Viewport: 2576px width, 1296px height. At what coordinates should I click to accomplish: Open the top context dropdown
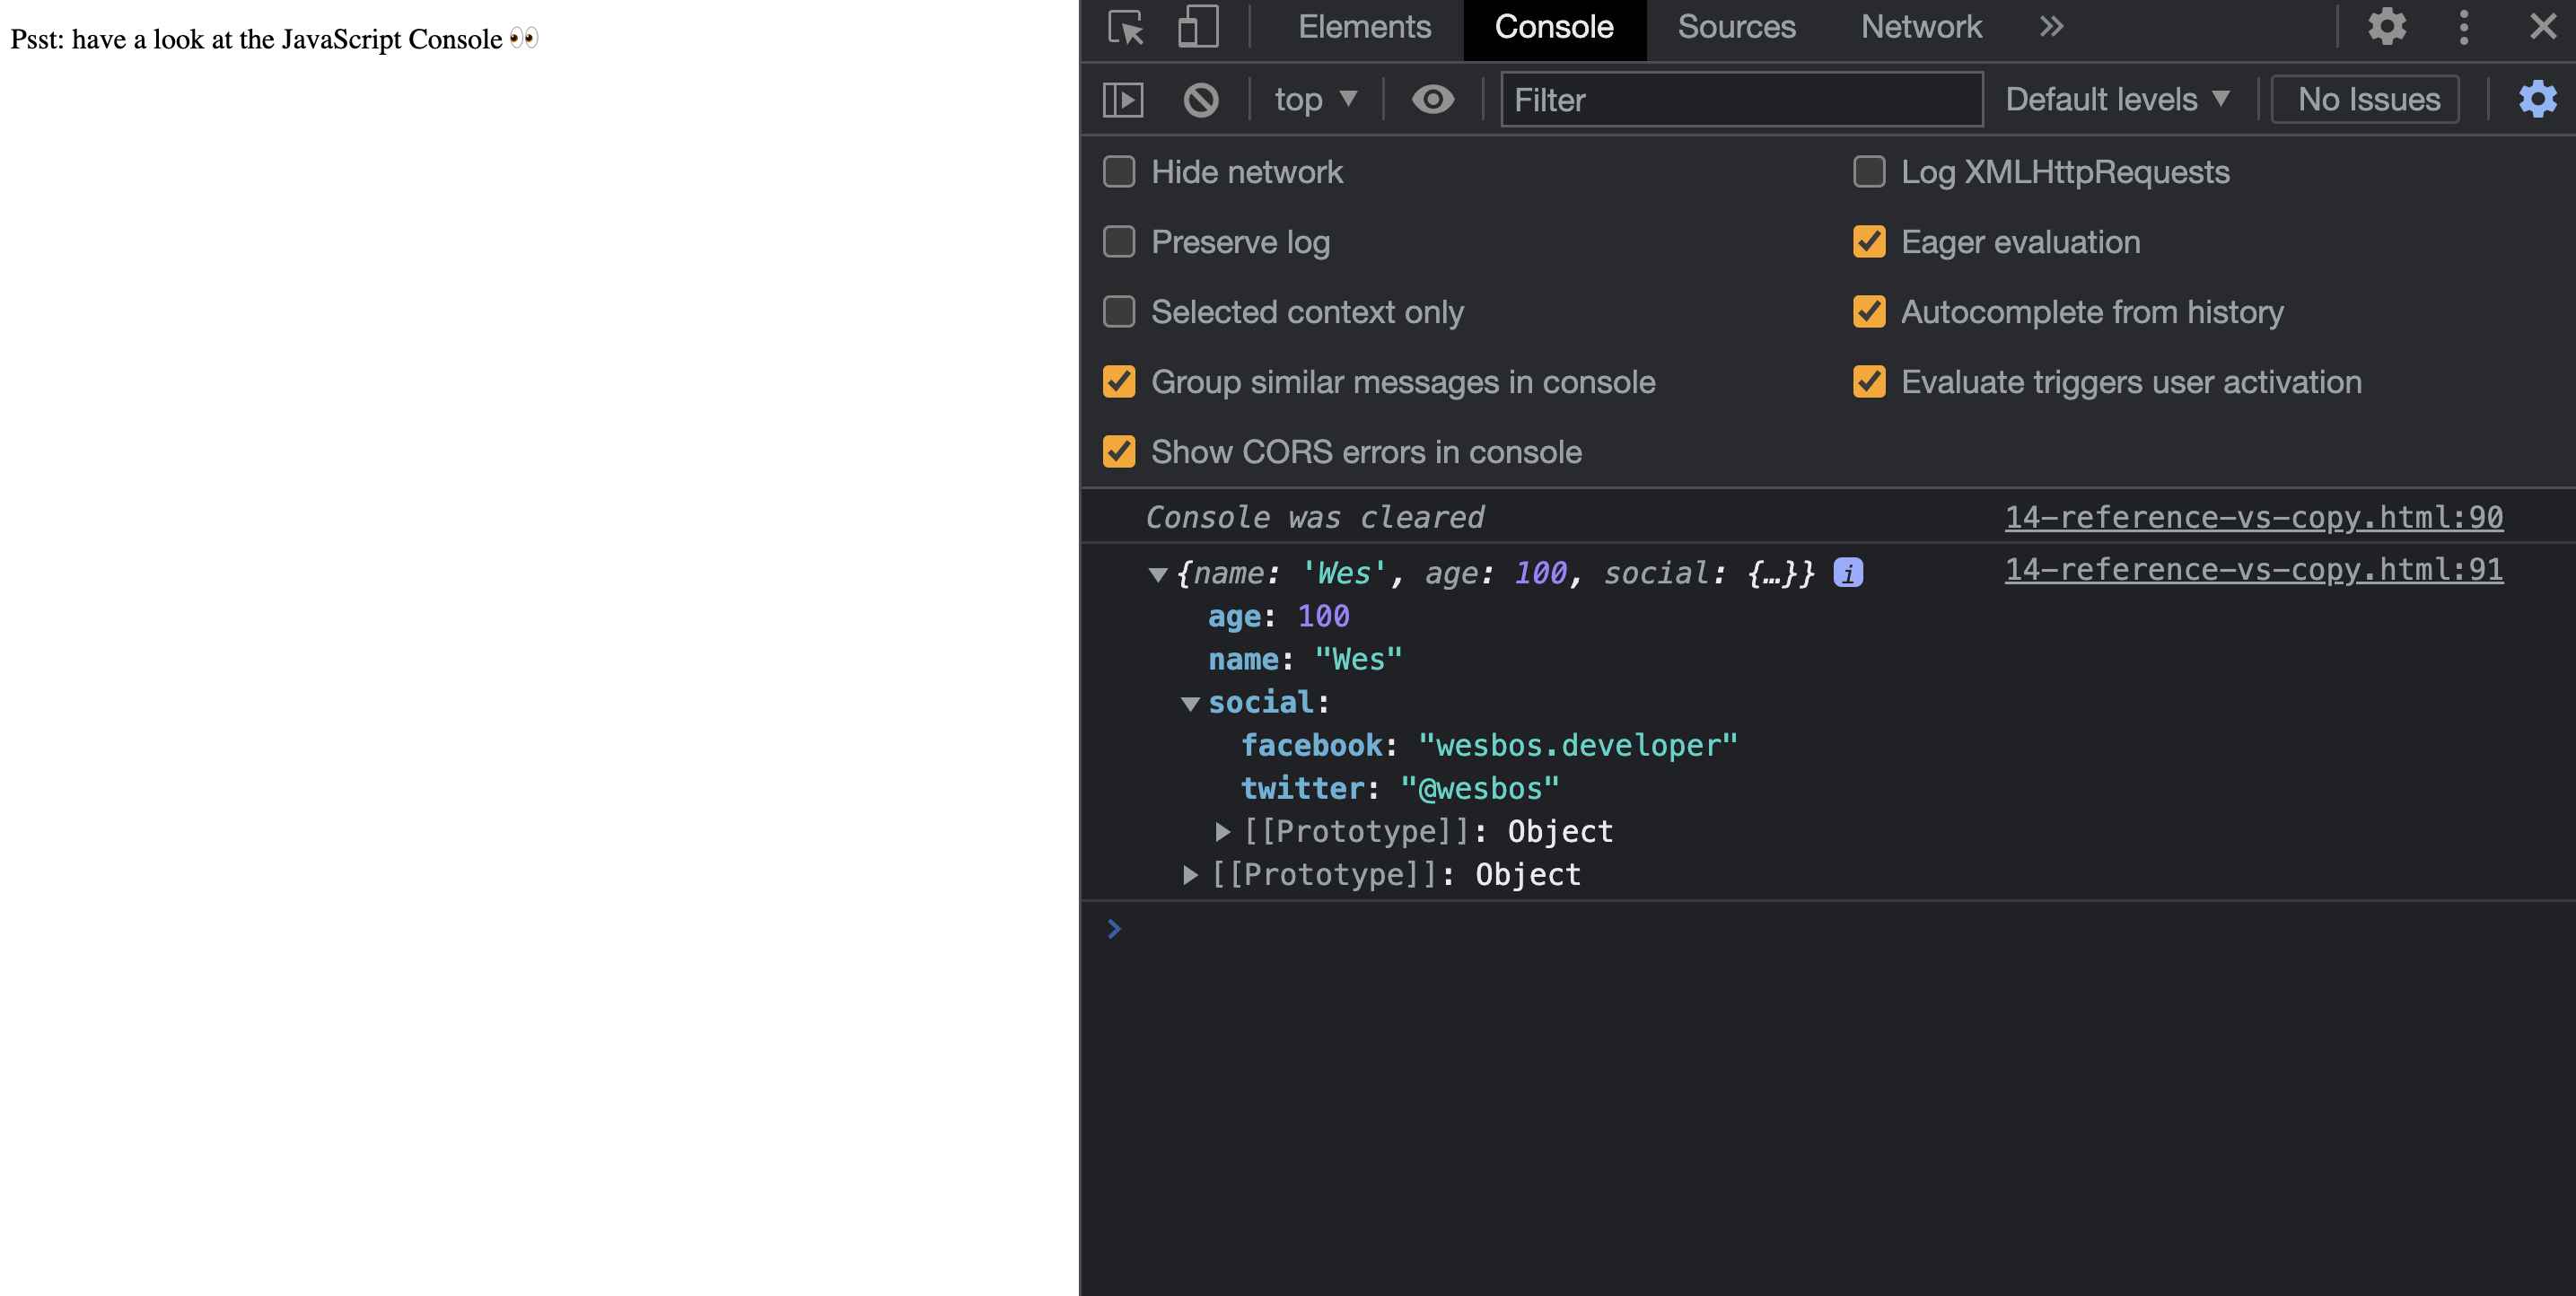(x=1315, y=100)
